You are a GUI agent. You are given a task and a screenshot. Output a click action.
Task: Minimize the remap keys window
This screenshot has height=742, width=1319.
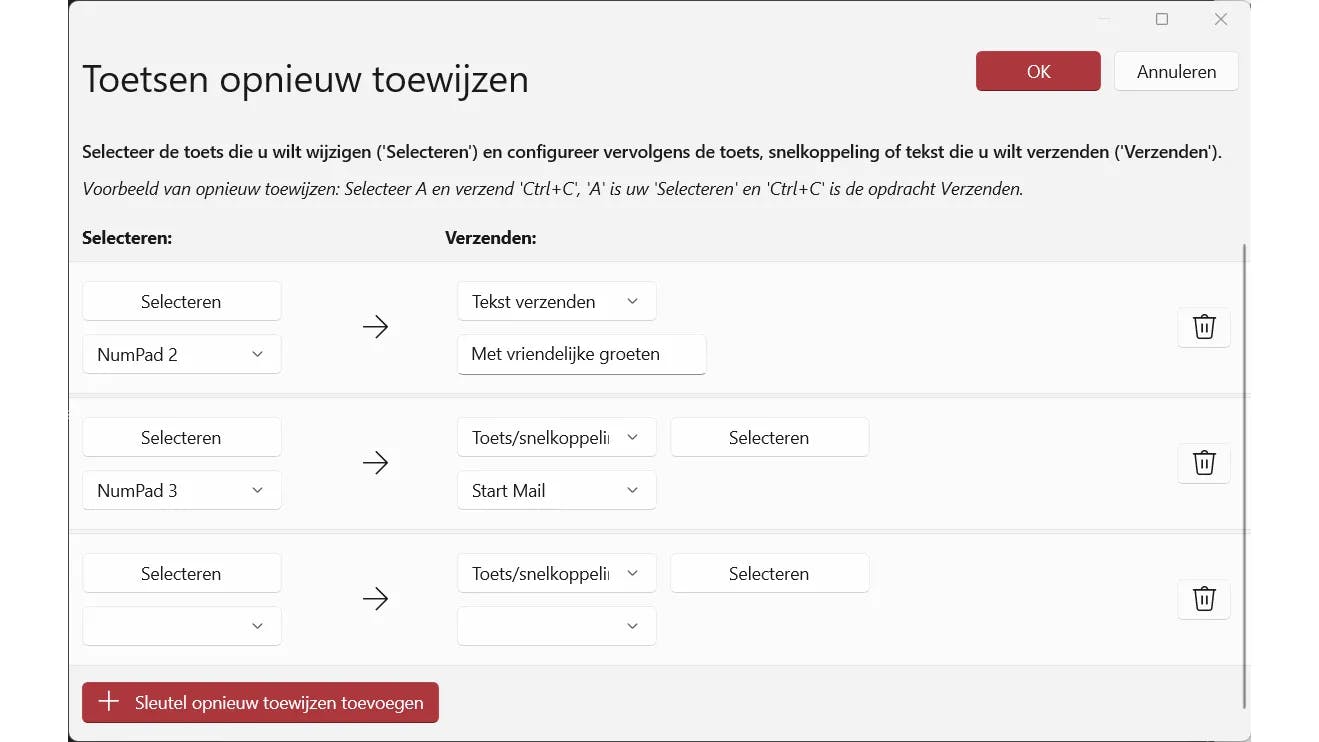[x=1104, y=19]
